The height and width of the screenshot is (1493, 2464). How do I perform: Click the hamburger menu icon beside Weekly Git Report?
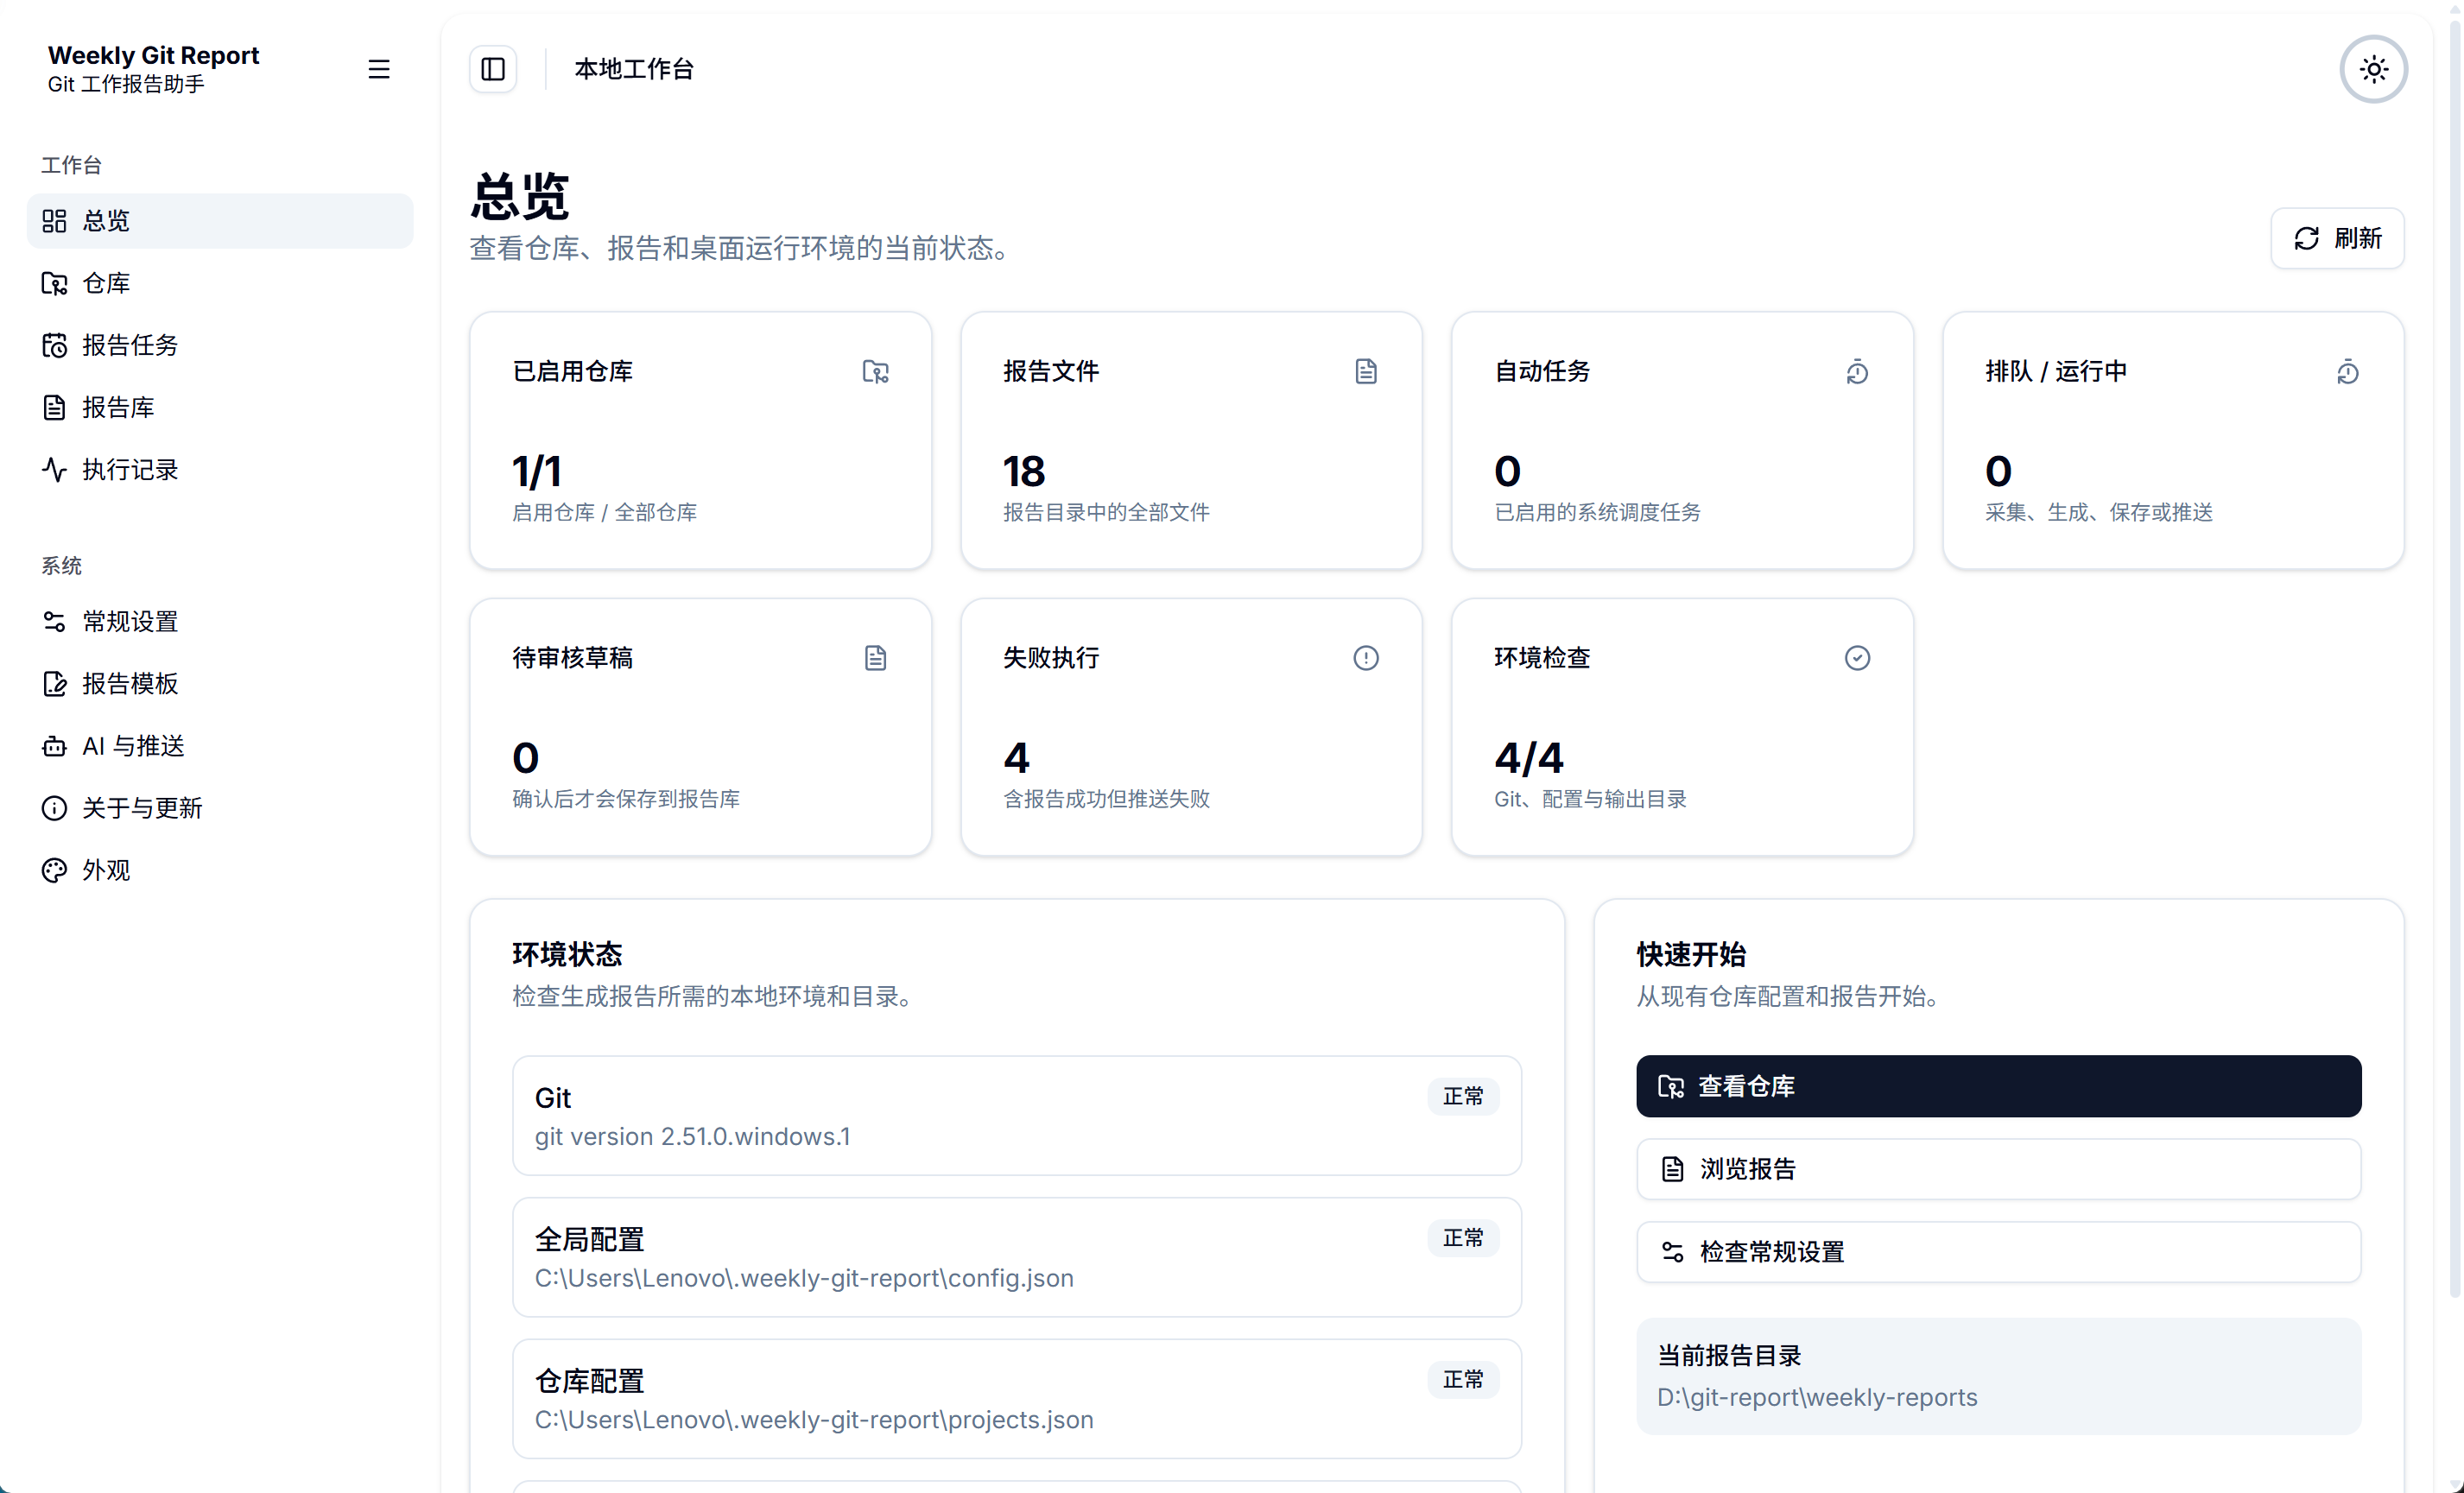pos(378,69)
